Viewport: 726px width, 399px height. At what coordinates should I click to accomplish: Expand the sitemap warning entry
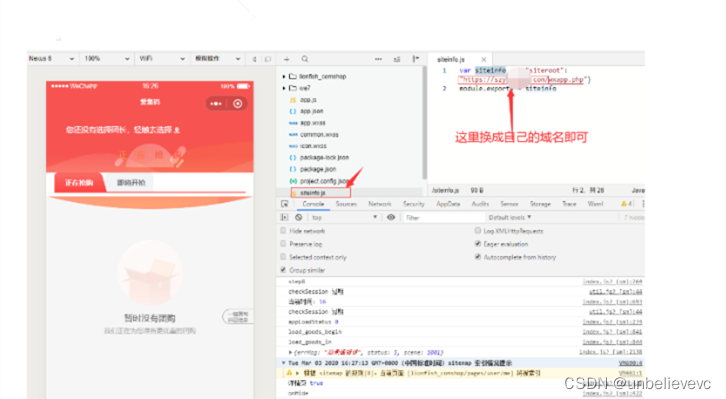point(298,373)
